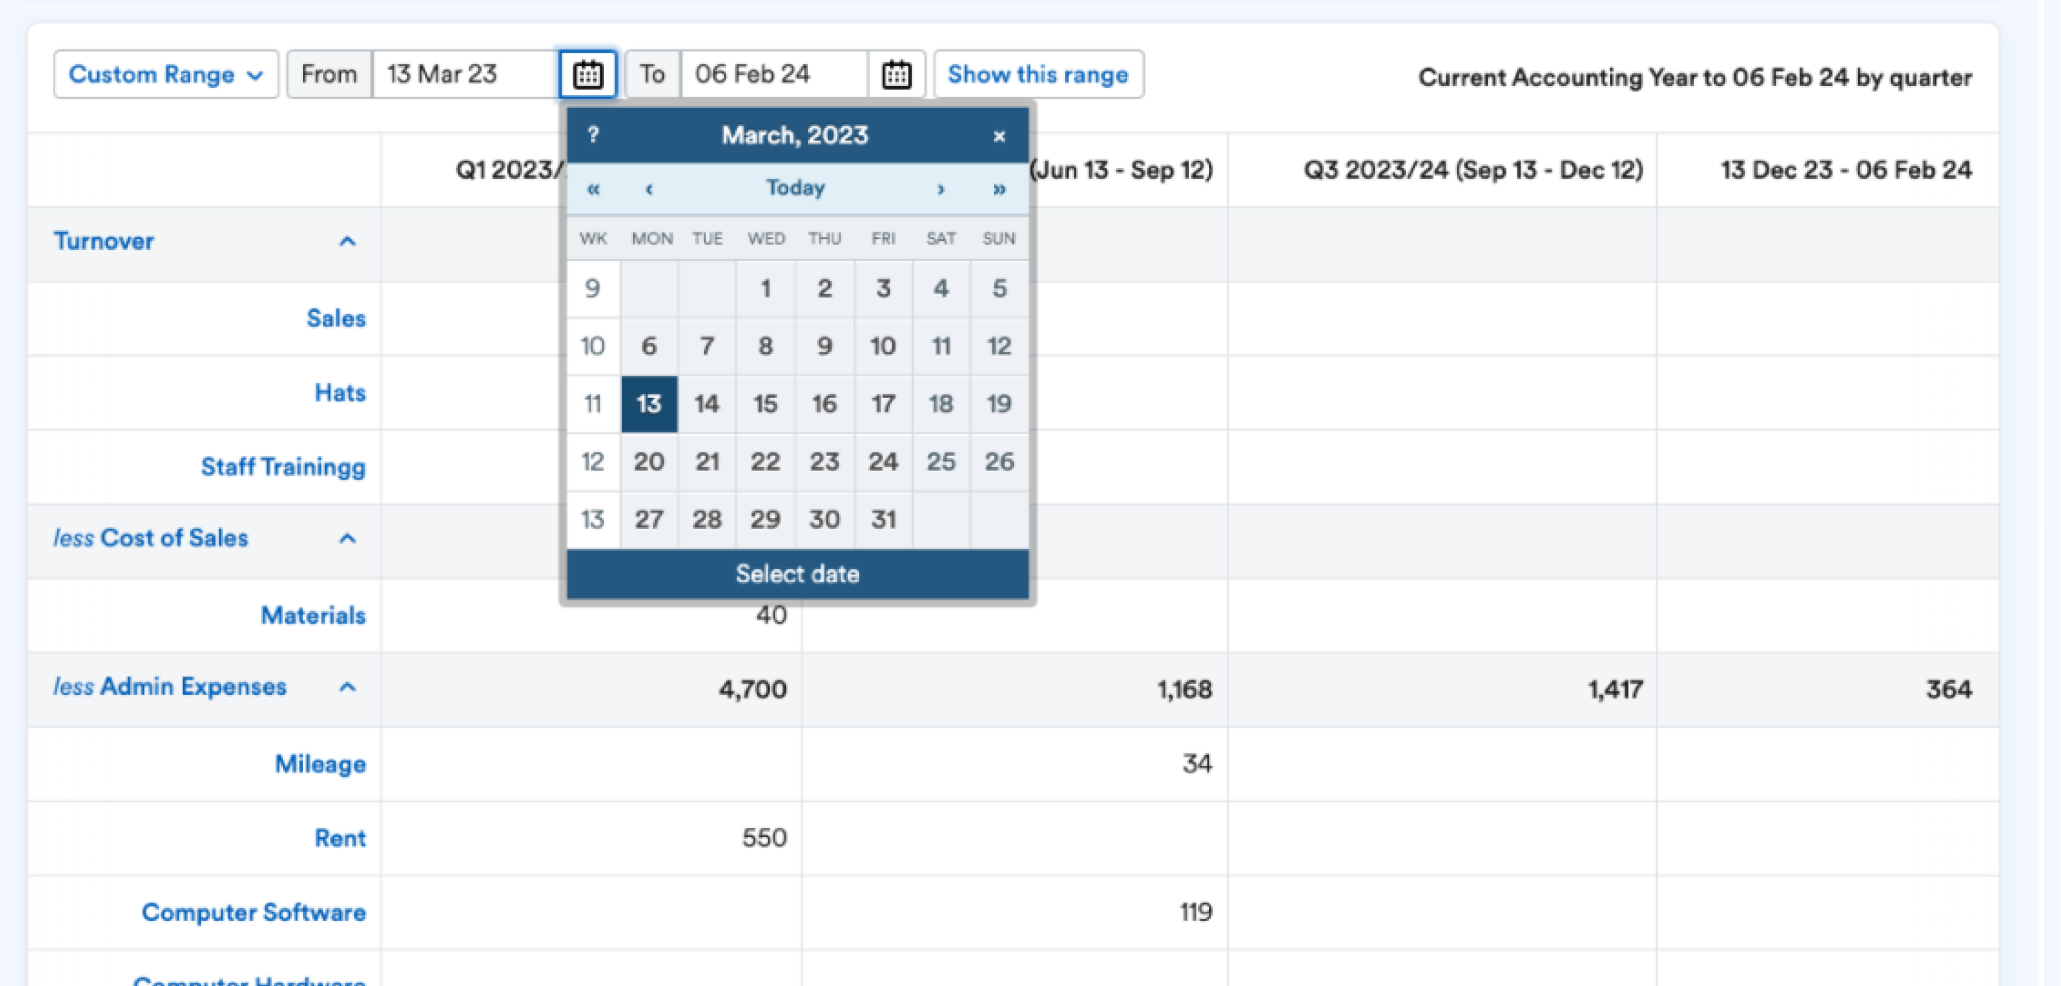This screenshot has height=986, width=2061.
Task: Select March 29 in the calendar
Action: pos(766,520)
